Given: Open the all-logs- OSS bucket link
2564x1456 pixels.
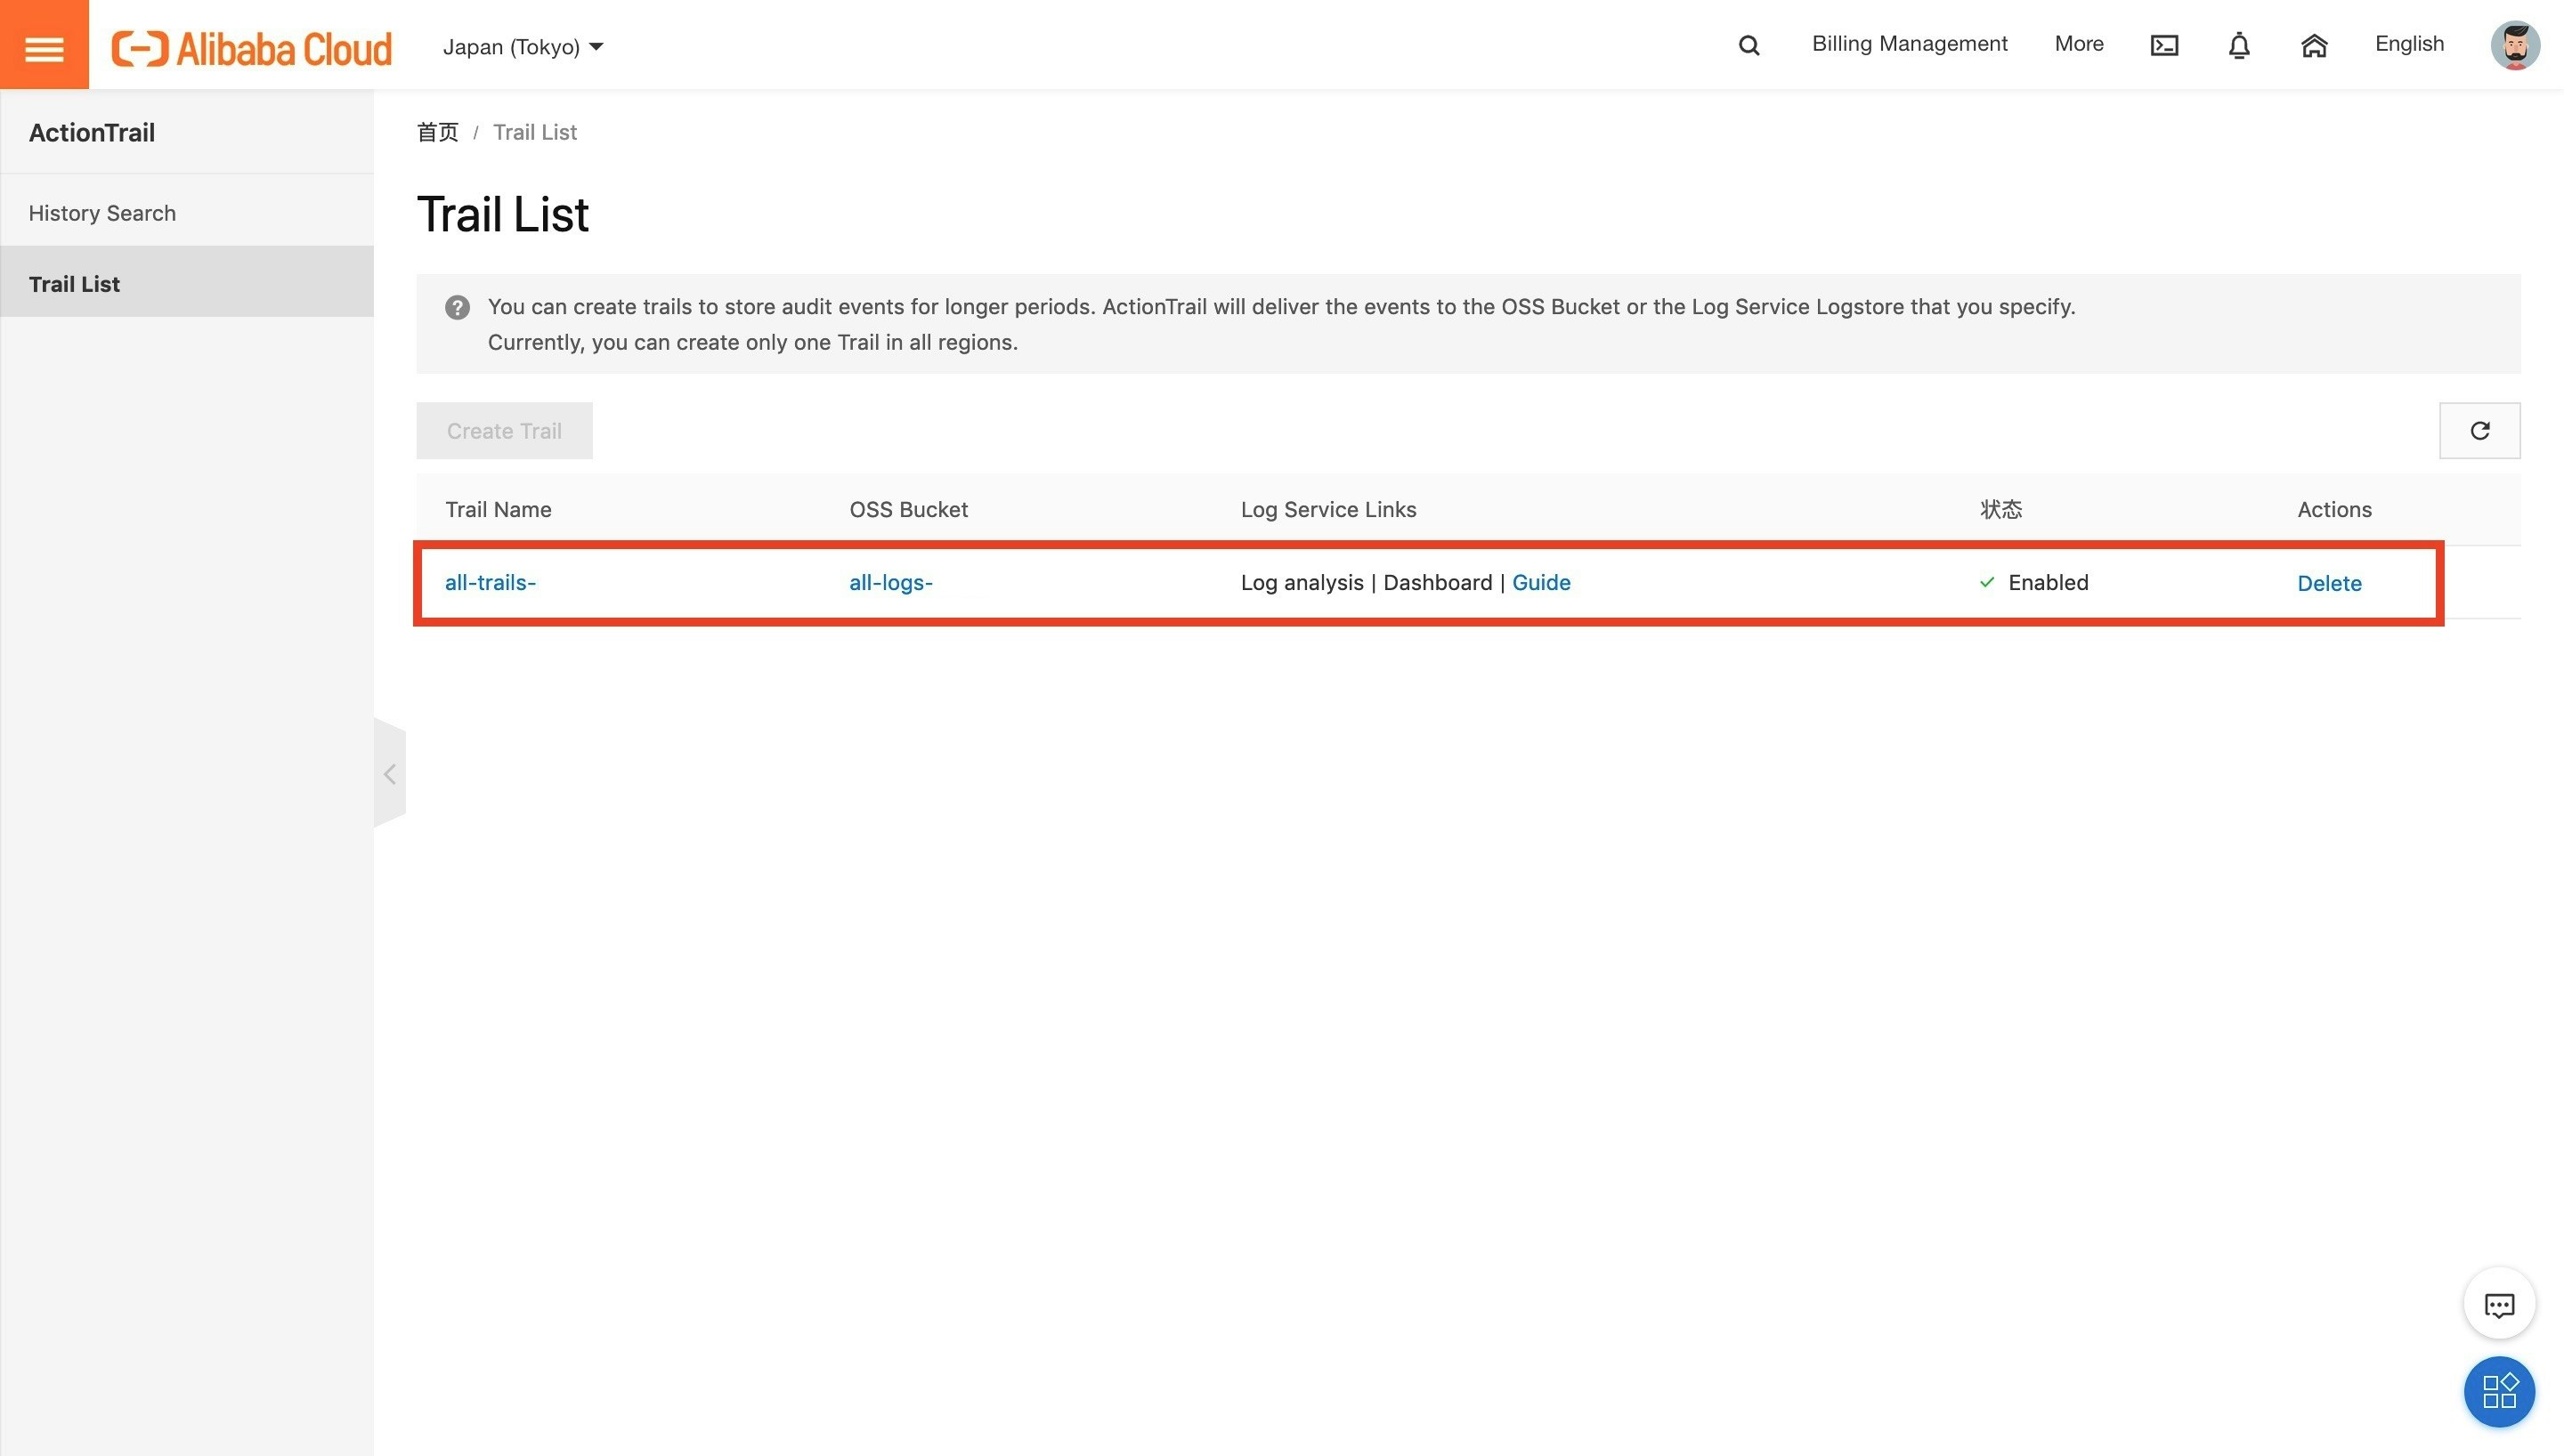Looking at the screenshot, I should 890,582.
